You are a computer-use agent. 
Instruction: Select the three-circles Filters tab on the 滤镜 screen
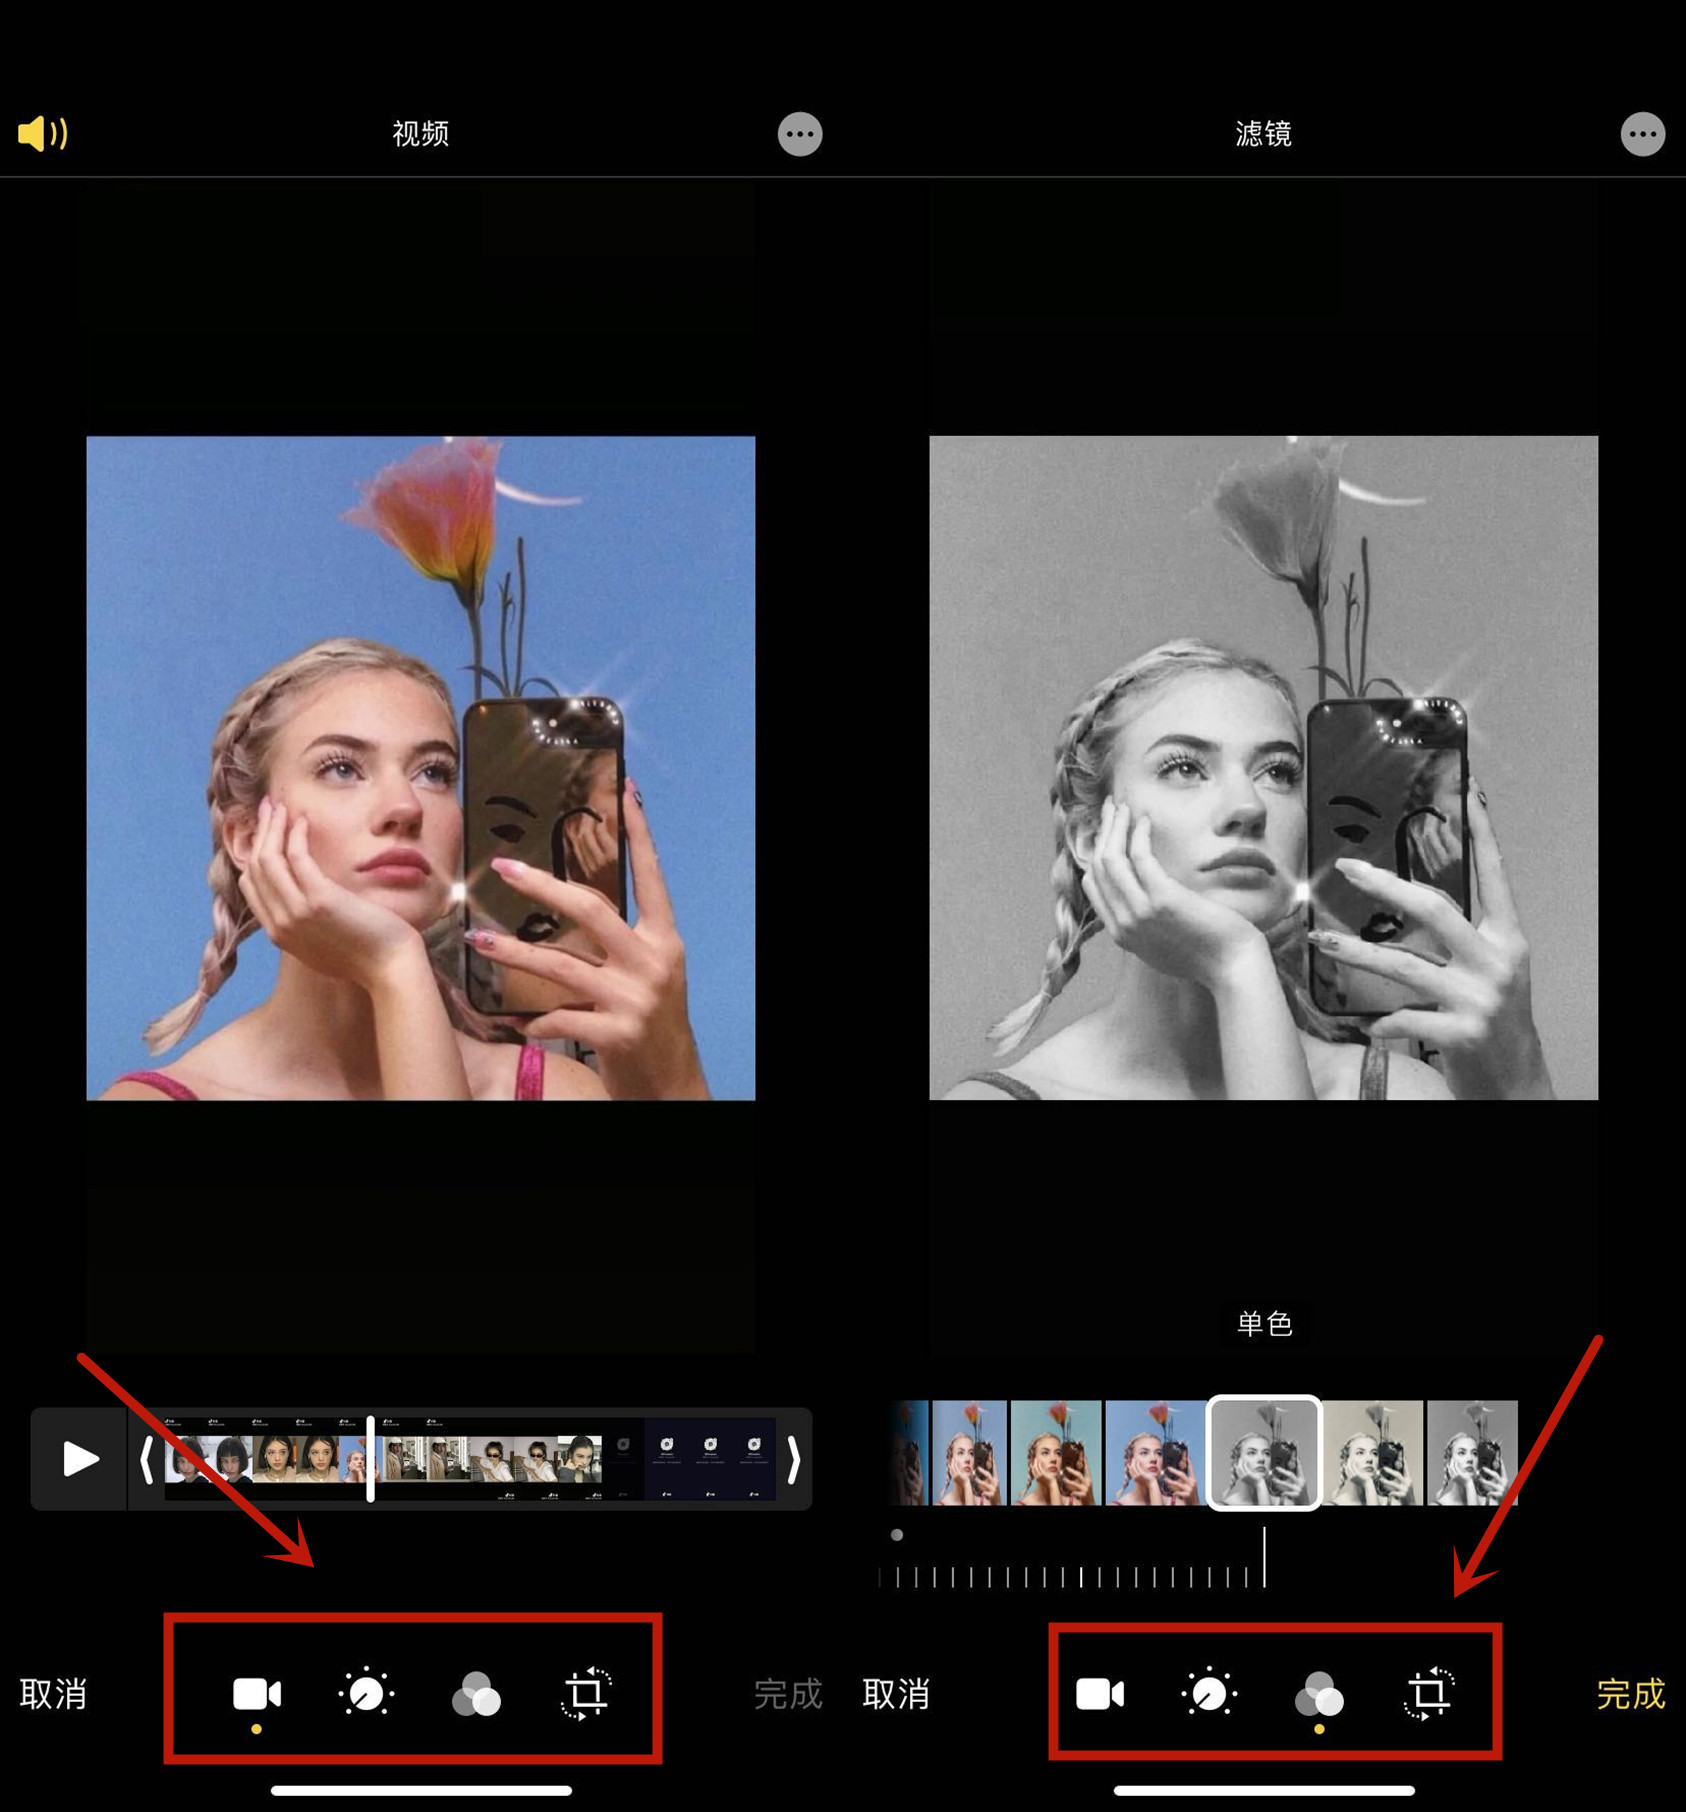[x=1319, y=1694]
